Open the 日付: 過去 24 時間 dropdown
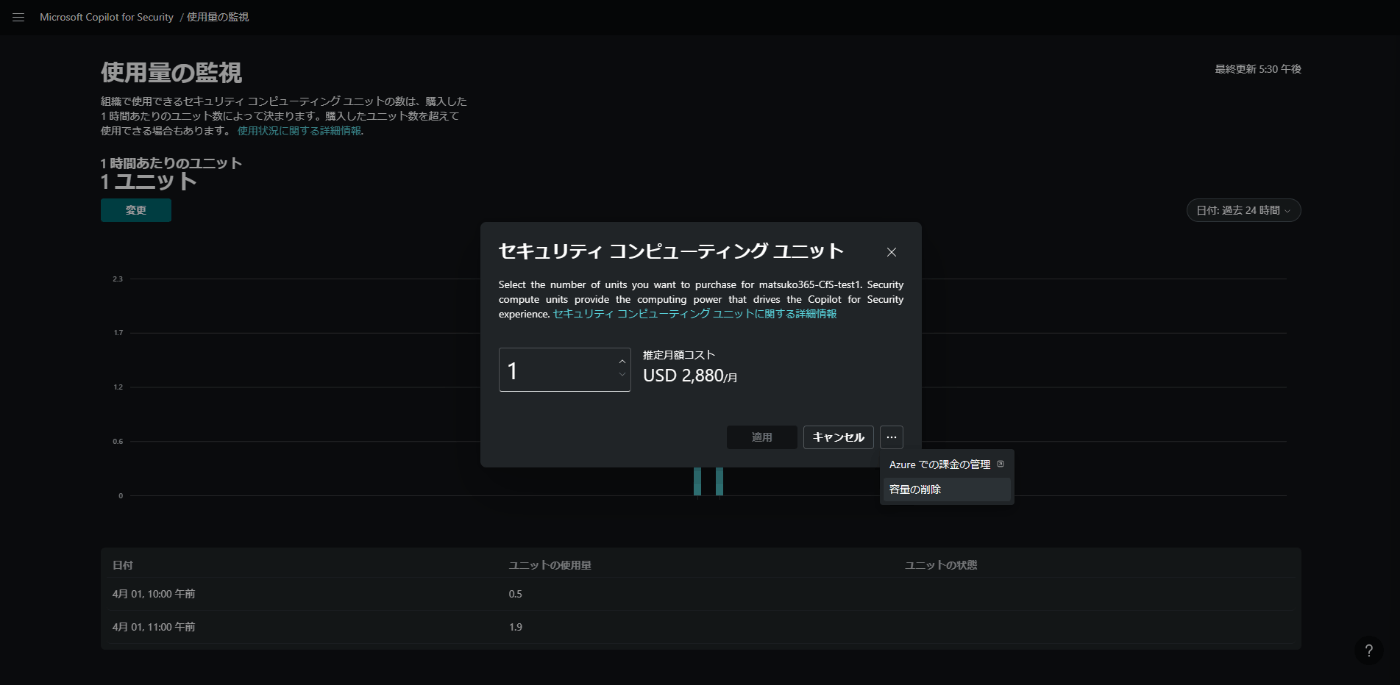This screenshot has width=1400, height=685. point(1243,210)
